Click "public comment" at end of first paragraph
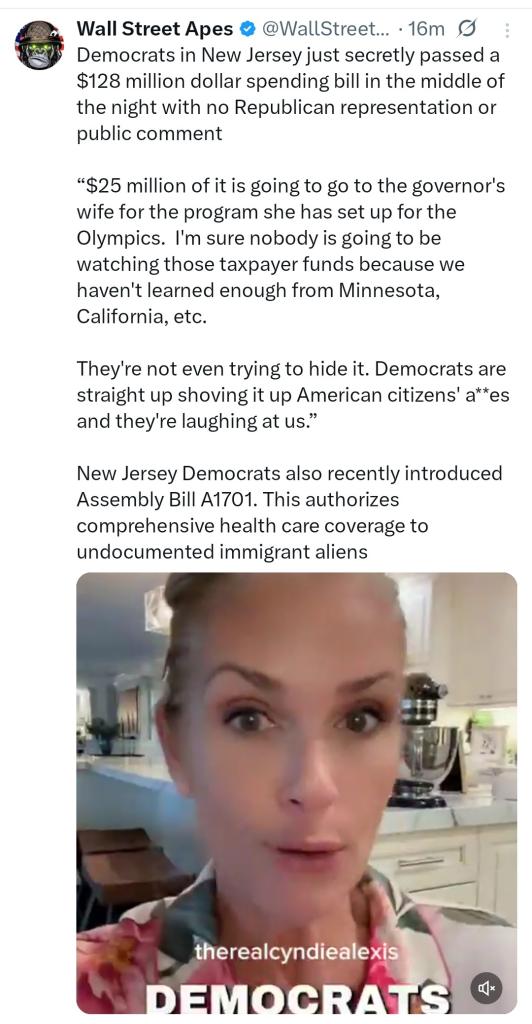The height and width of the screenshot is (1024, 532). (x=149, y=134)
